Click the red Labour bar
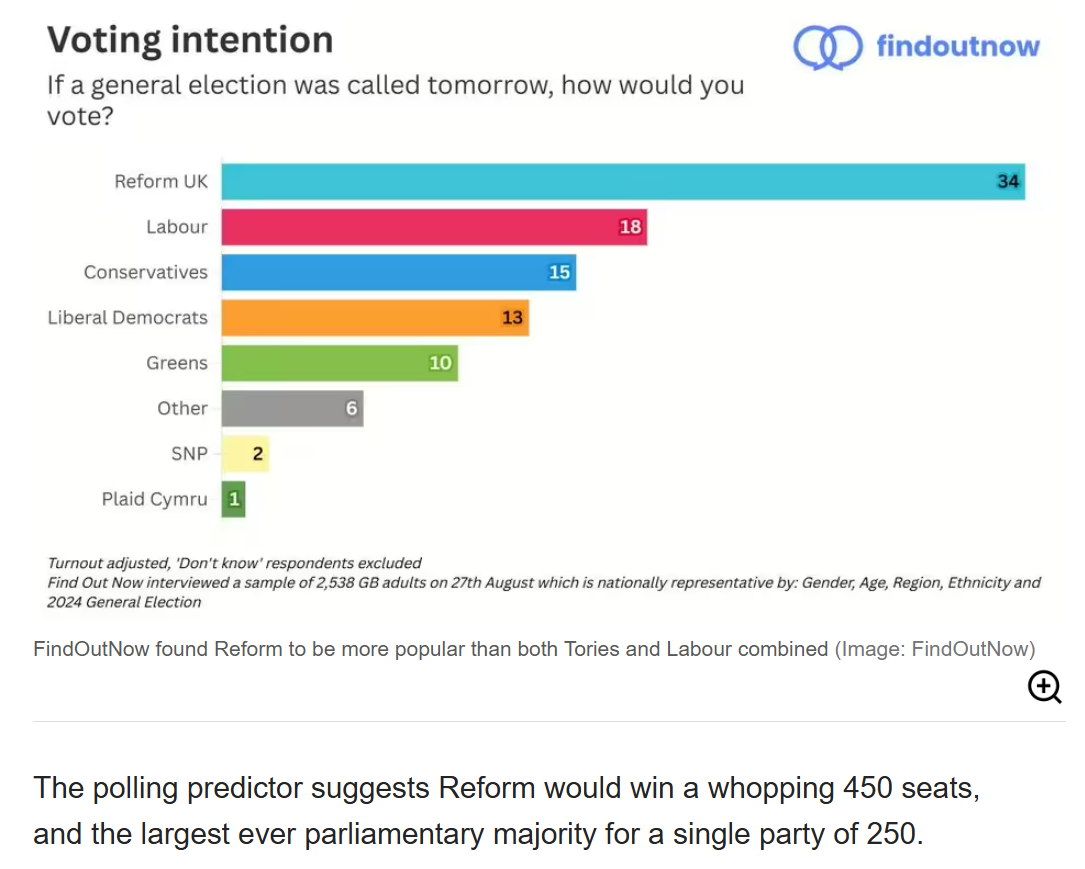The image size is (1085, 869). click(x=420, y=227)
